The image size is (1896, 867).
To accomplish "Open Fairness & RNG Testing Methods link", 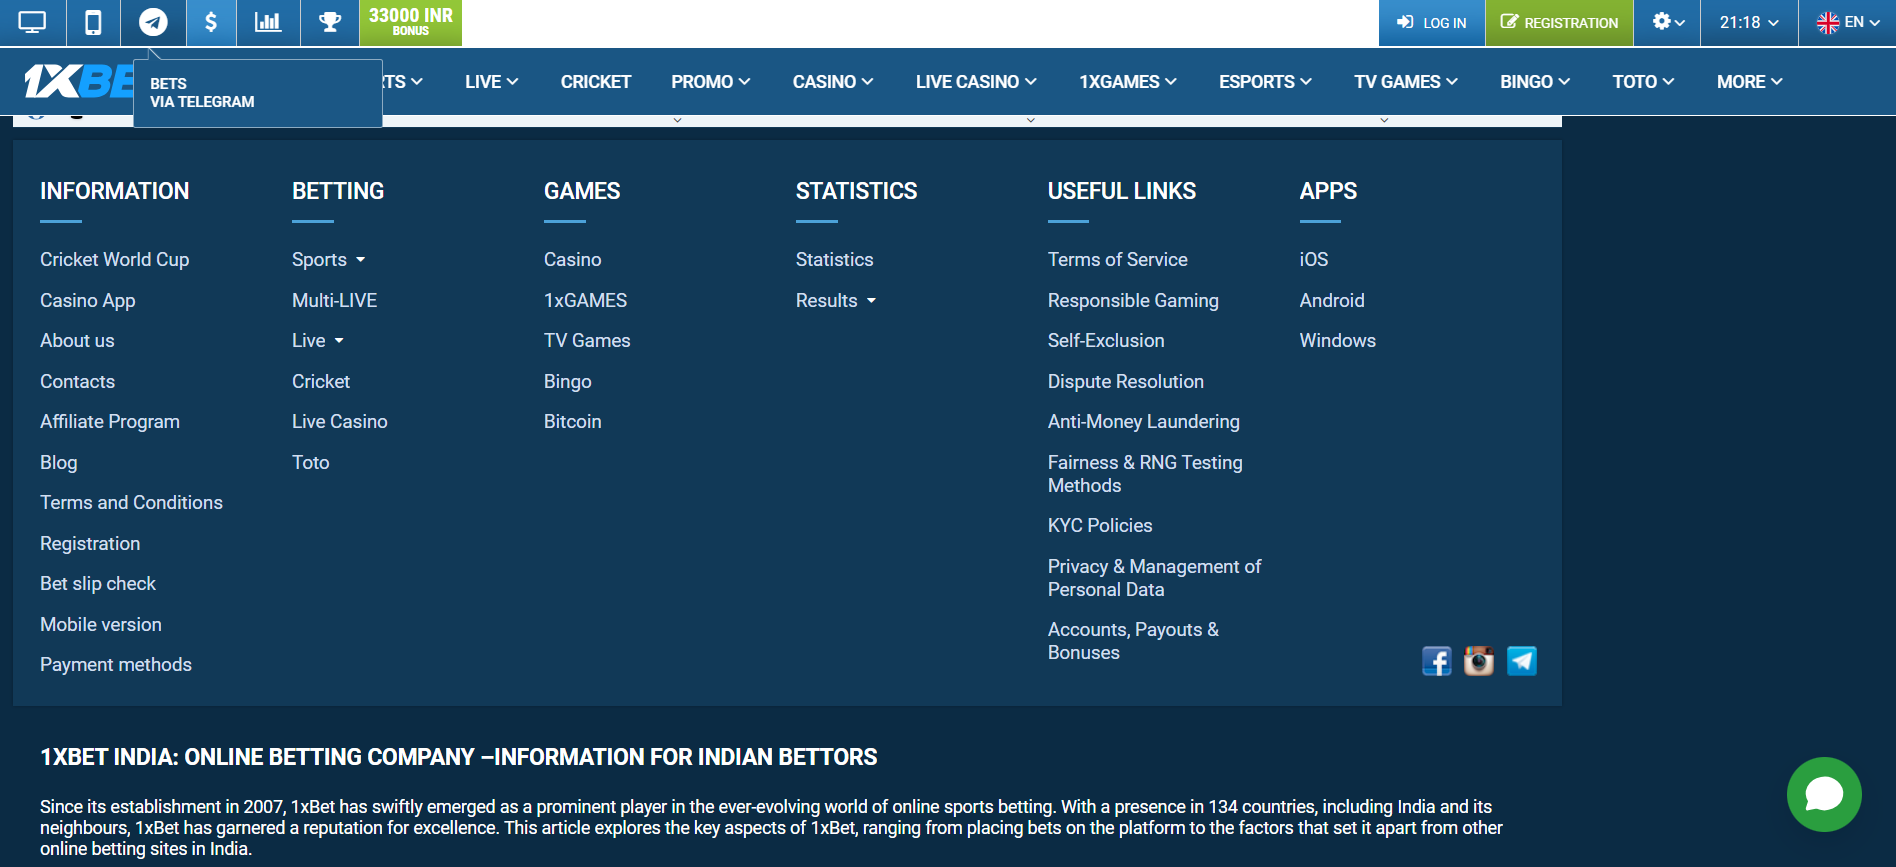I will tap(1145, 473).
